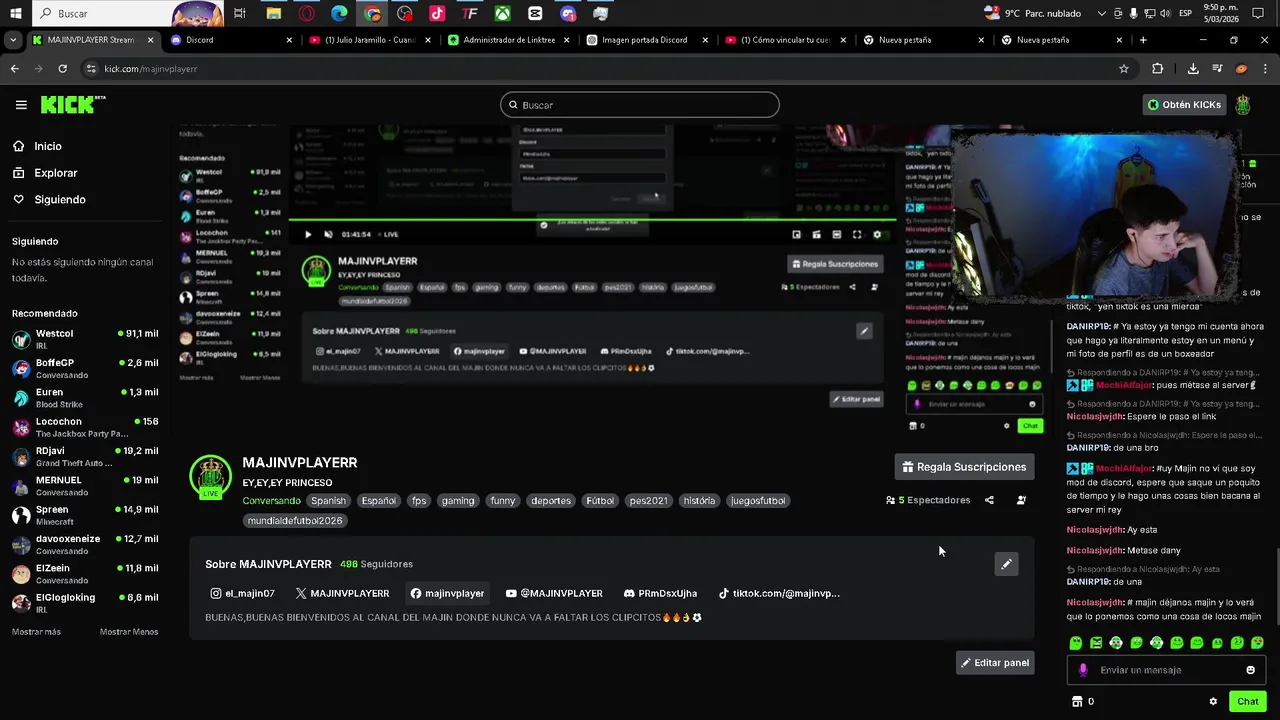Screen dimensions: 1280x720
Task: Click the KICK logo
Action: 72,104
